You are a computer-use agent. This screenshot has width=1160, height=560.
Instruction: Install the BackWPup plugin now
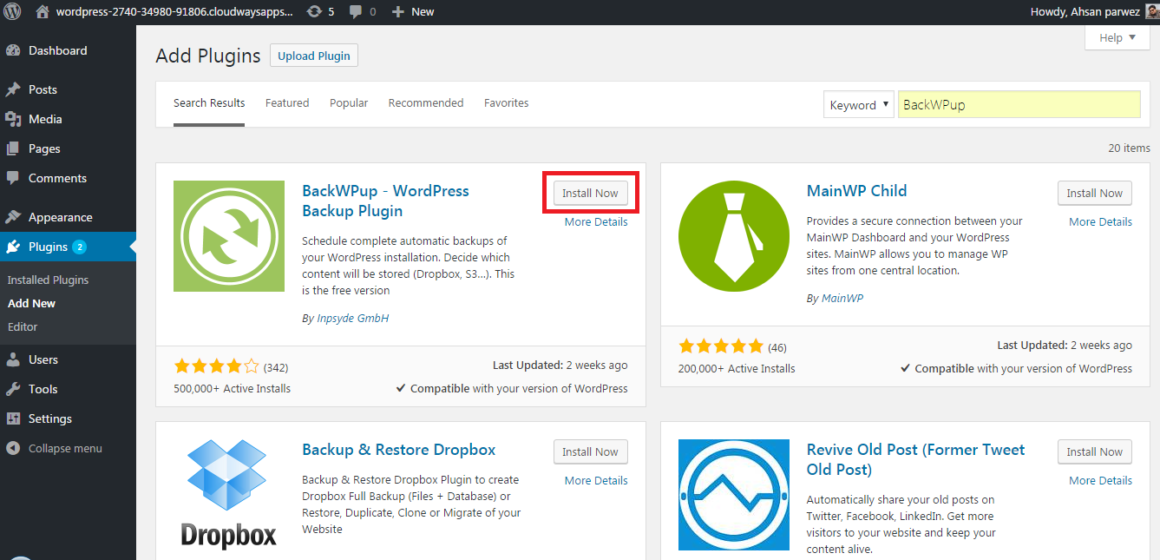point(590,193)
